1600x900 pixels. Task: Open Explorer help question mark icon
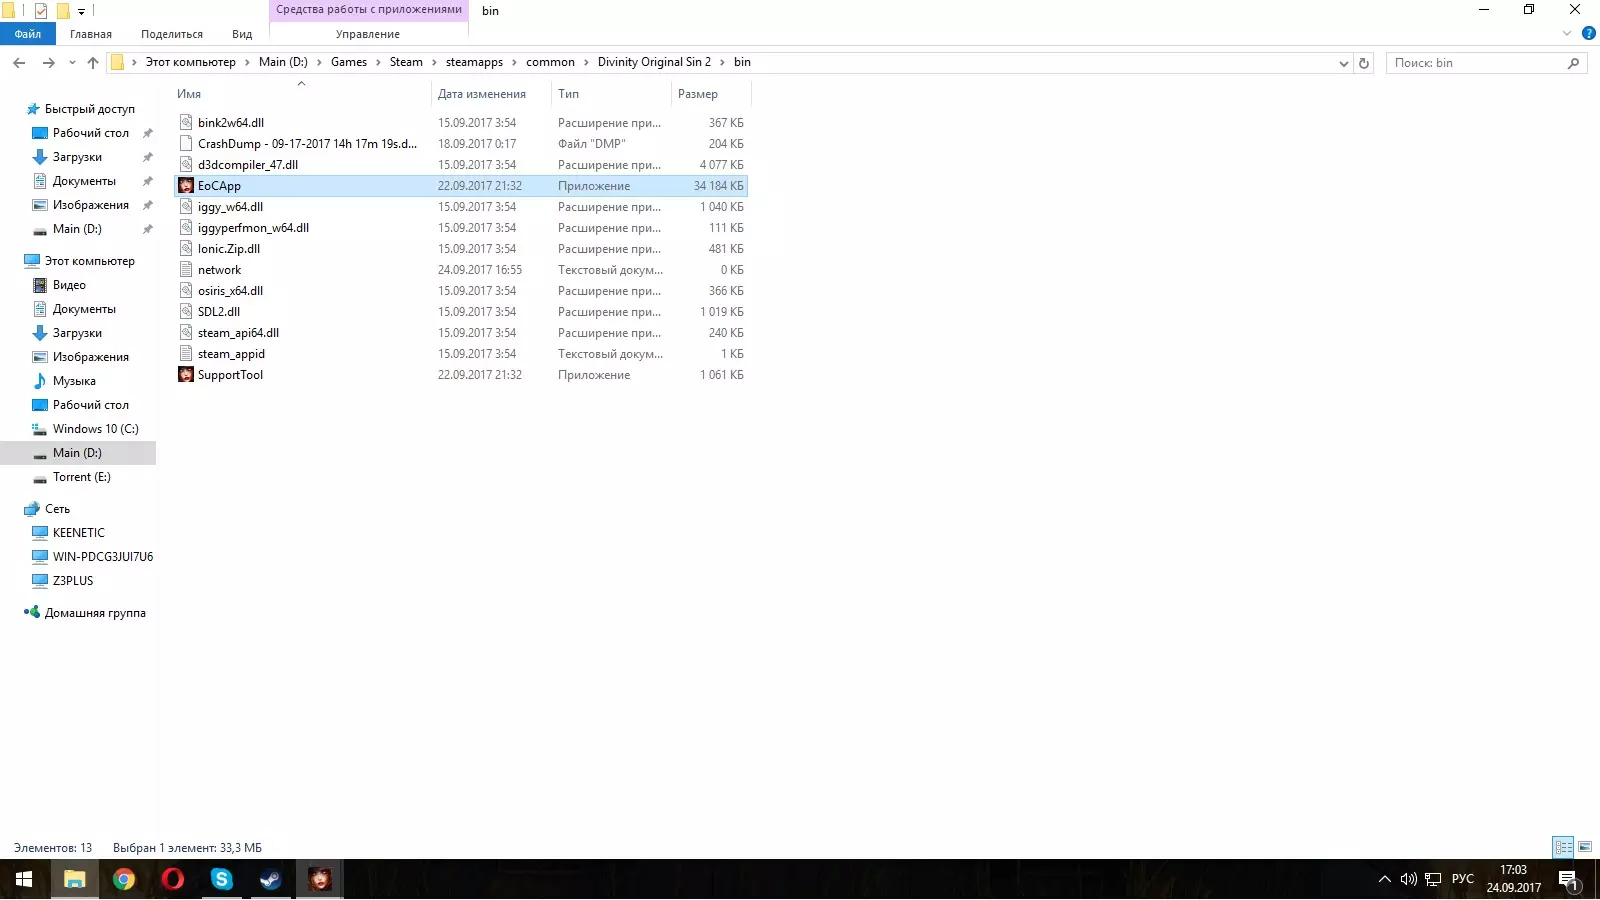(1589, 34)
